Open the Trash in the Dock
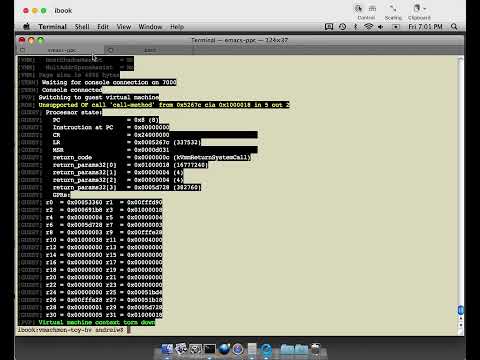Image resolution: width=480 pixels, height=360 pixels. (316, 349)
